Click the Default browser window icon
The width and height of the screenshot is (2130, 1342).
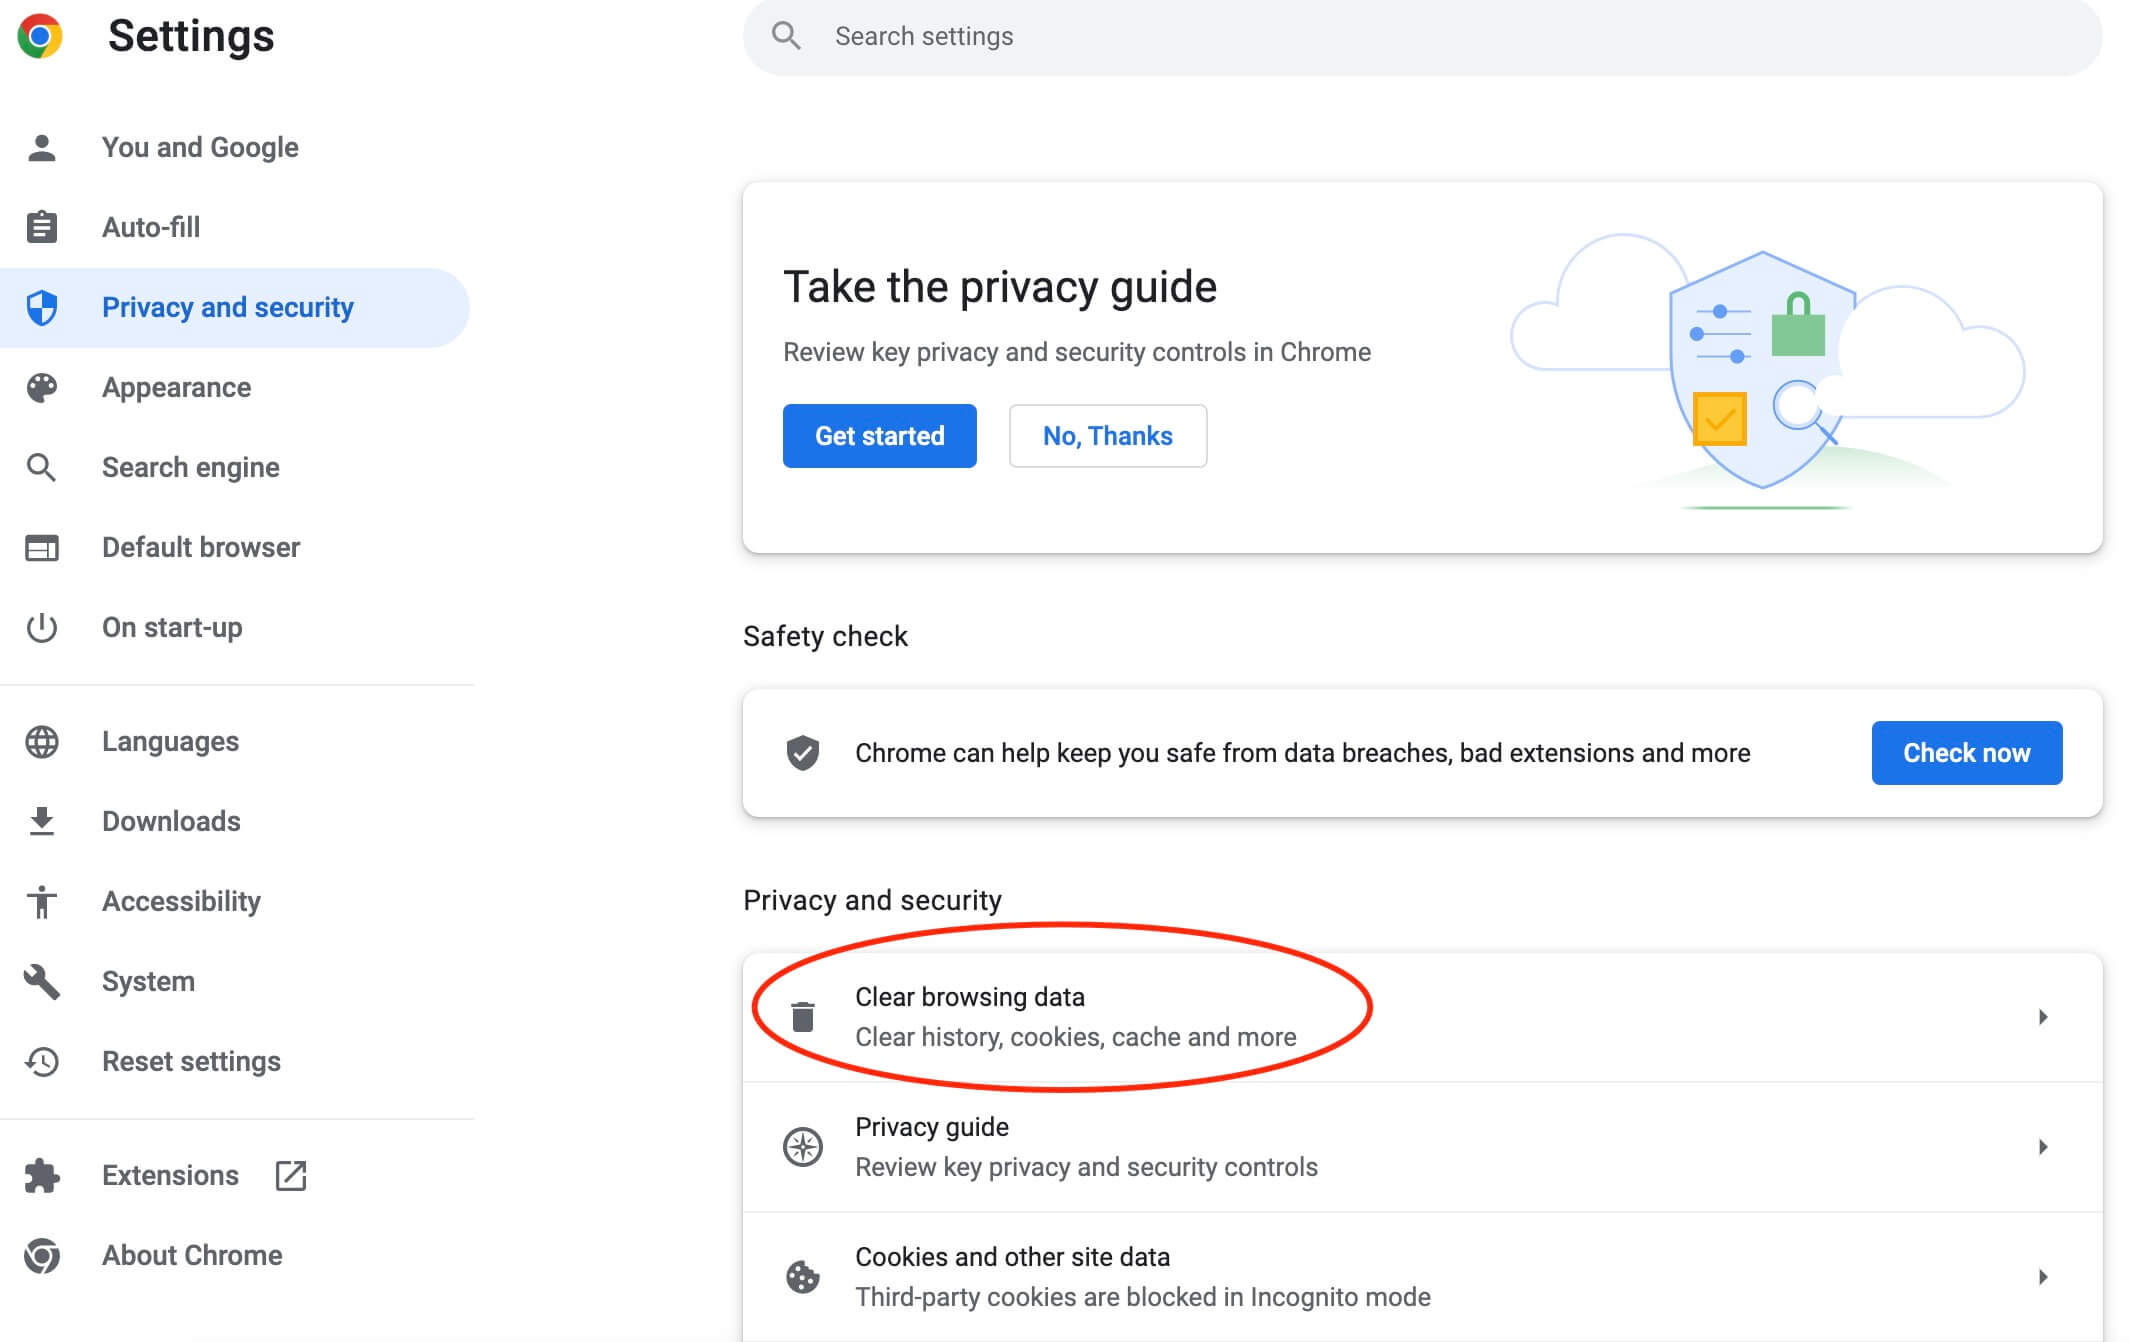pyautogui.click(x=42, y=547)
